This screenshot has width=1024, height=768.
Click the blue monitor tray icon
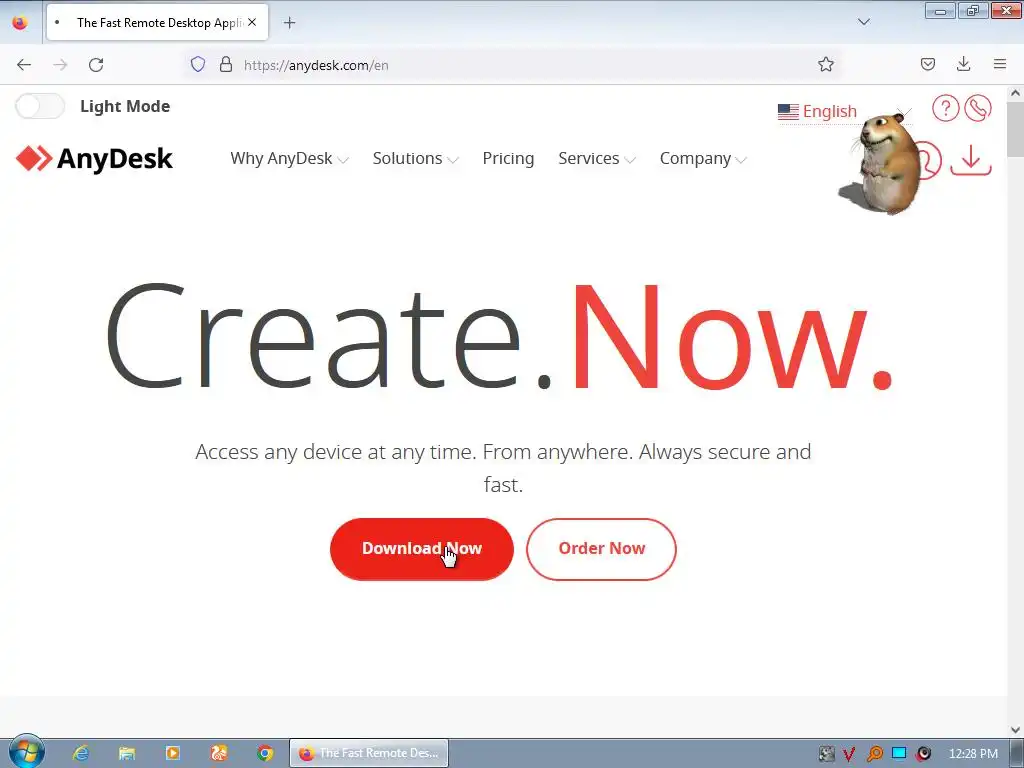(899, 753)
